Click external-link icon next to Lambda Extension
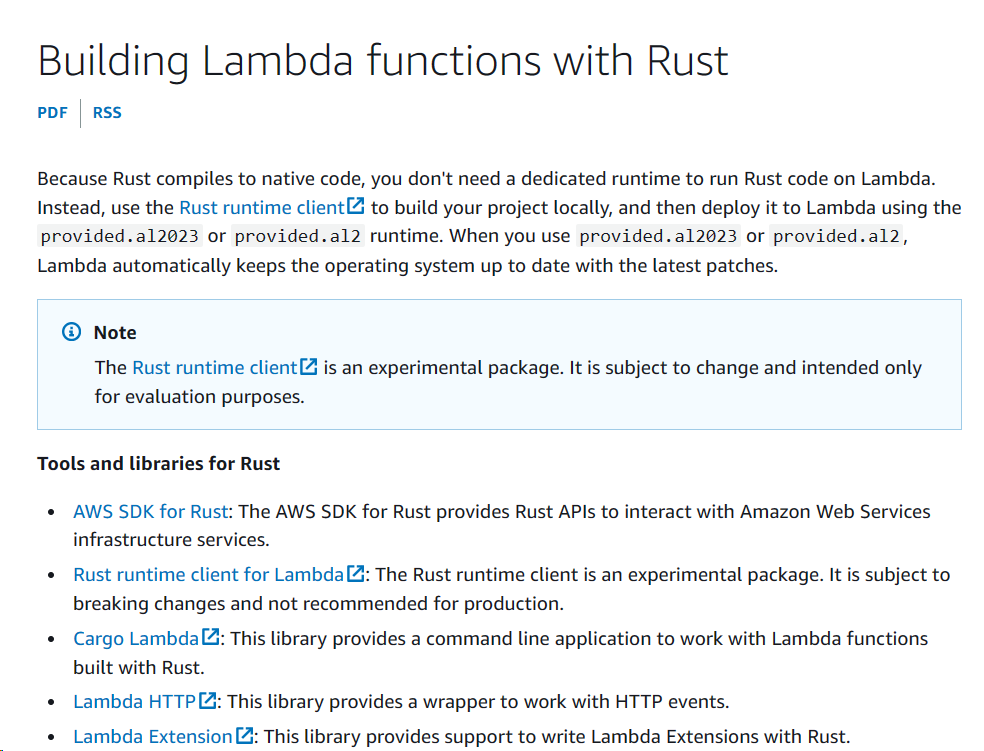Viewport: 984px width, 751px height. (245, 735)
